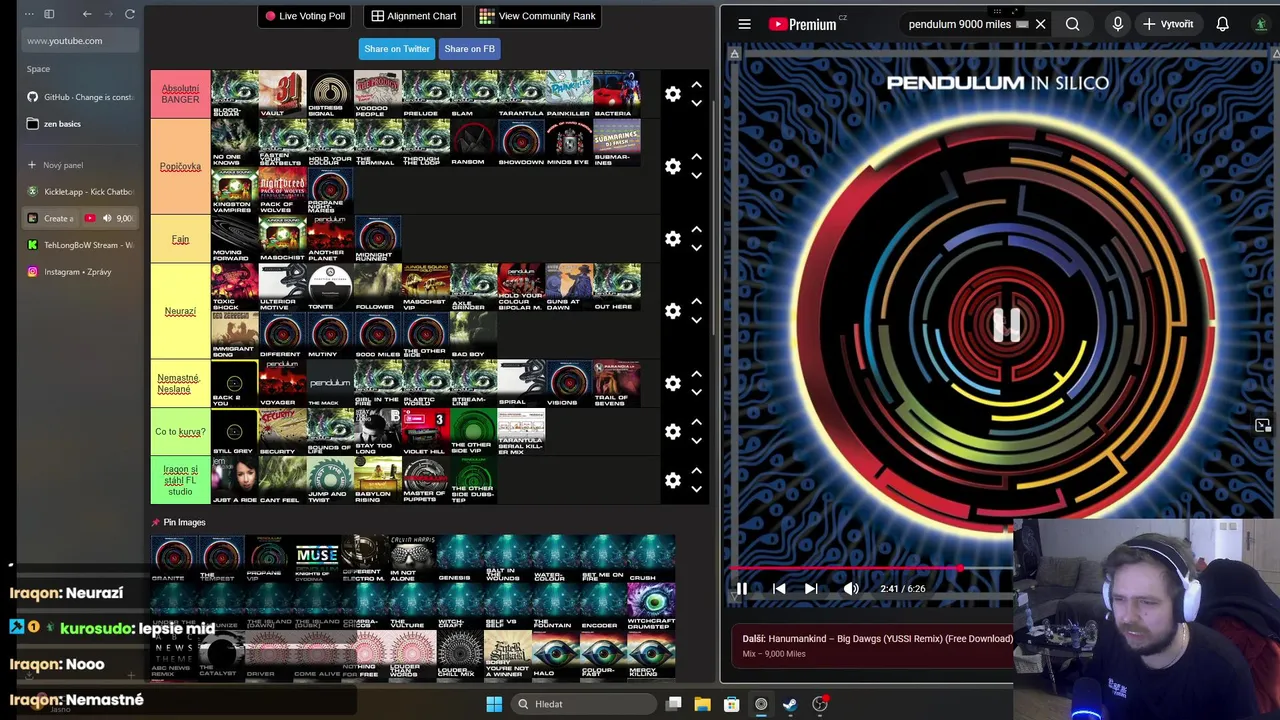
Task: Open the YouTube account avatar menu
Action: pyautogui.click(x=1261, y=24)
